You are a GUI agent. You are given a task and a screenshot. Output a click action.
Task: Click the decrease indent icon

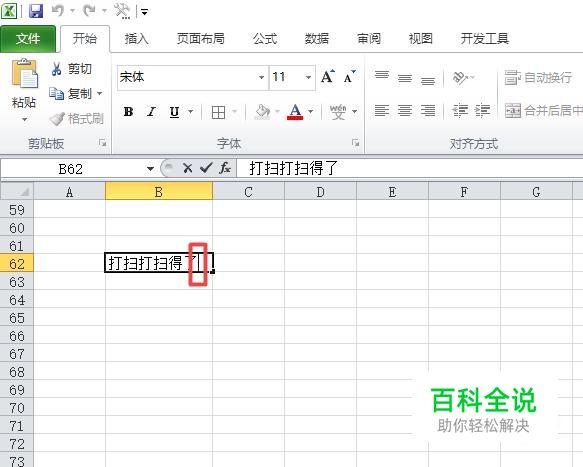(460, 111)
